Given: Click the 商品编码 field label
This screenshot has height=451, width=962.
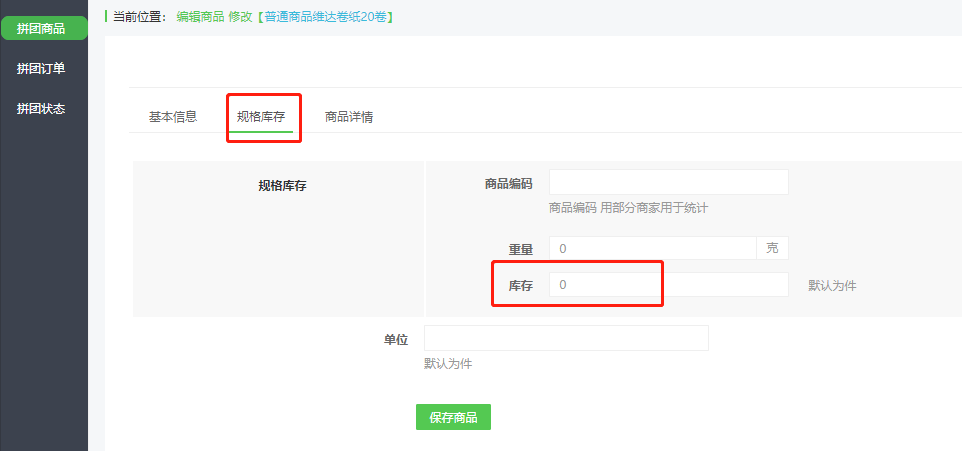Looking at the screenshot, I should [x=509, y=183].
